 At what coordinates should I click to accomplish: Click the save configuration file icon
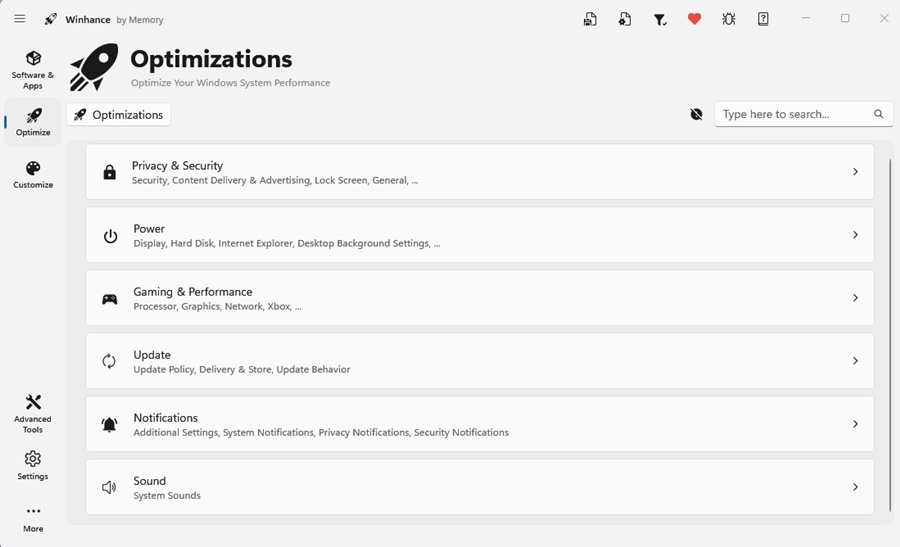pyautogui.click(x=590, y=19)
